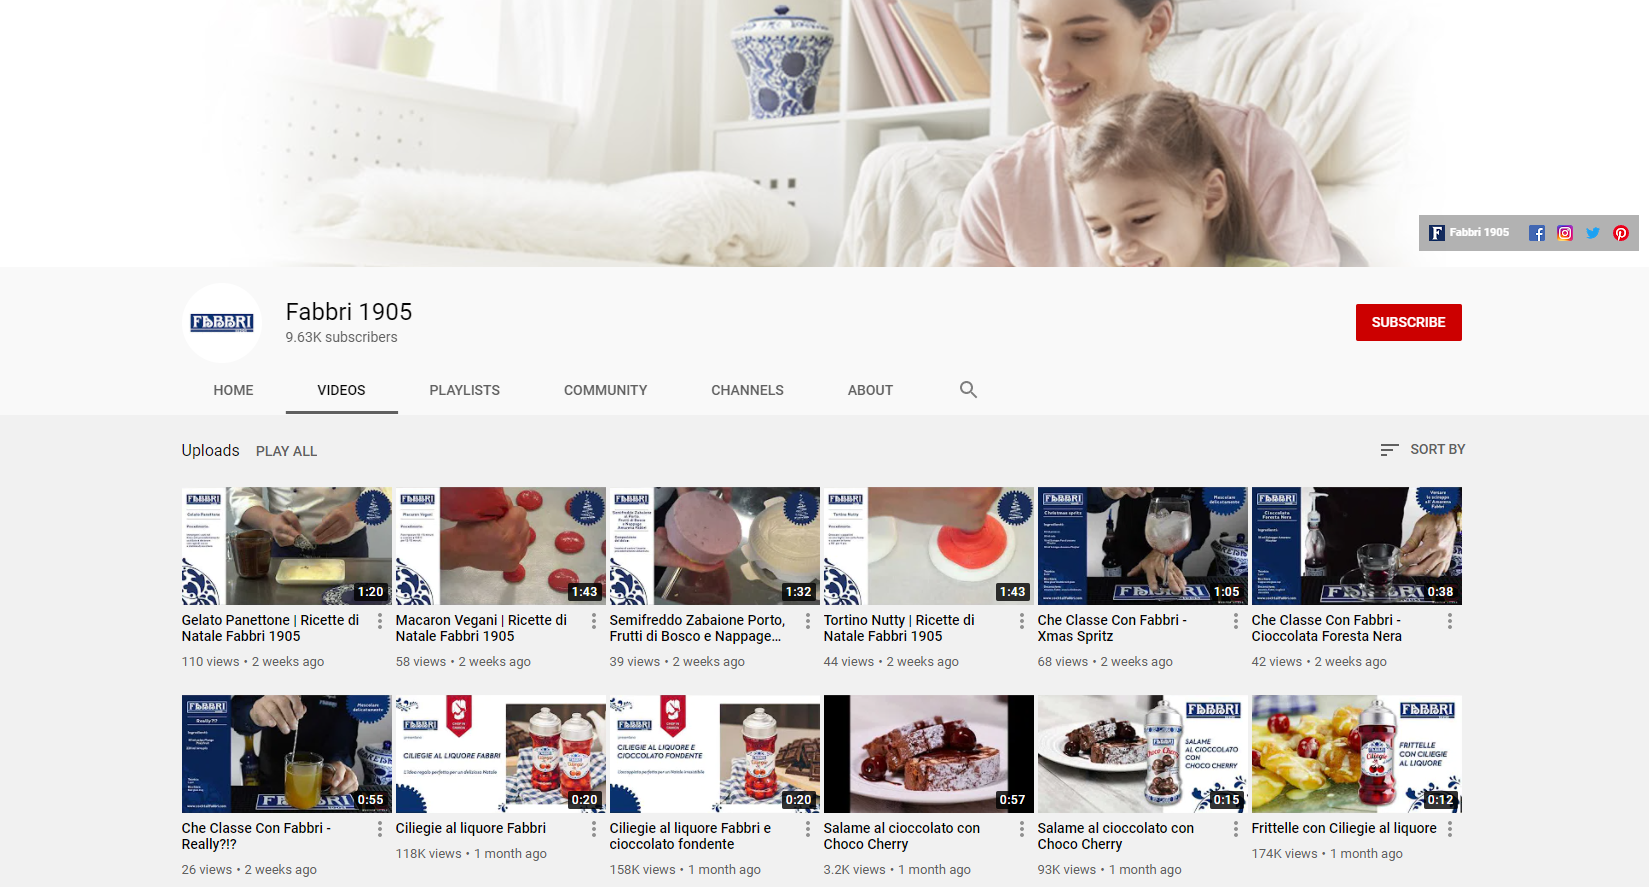
Task: Switch to the Home tab
Action: click(233, 390)
